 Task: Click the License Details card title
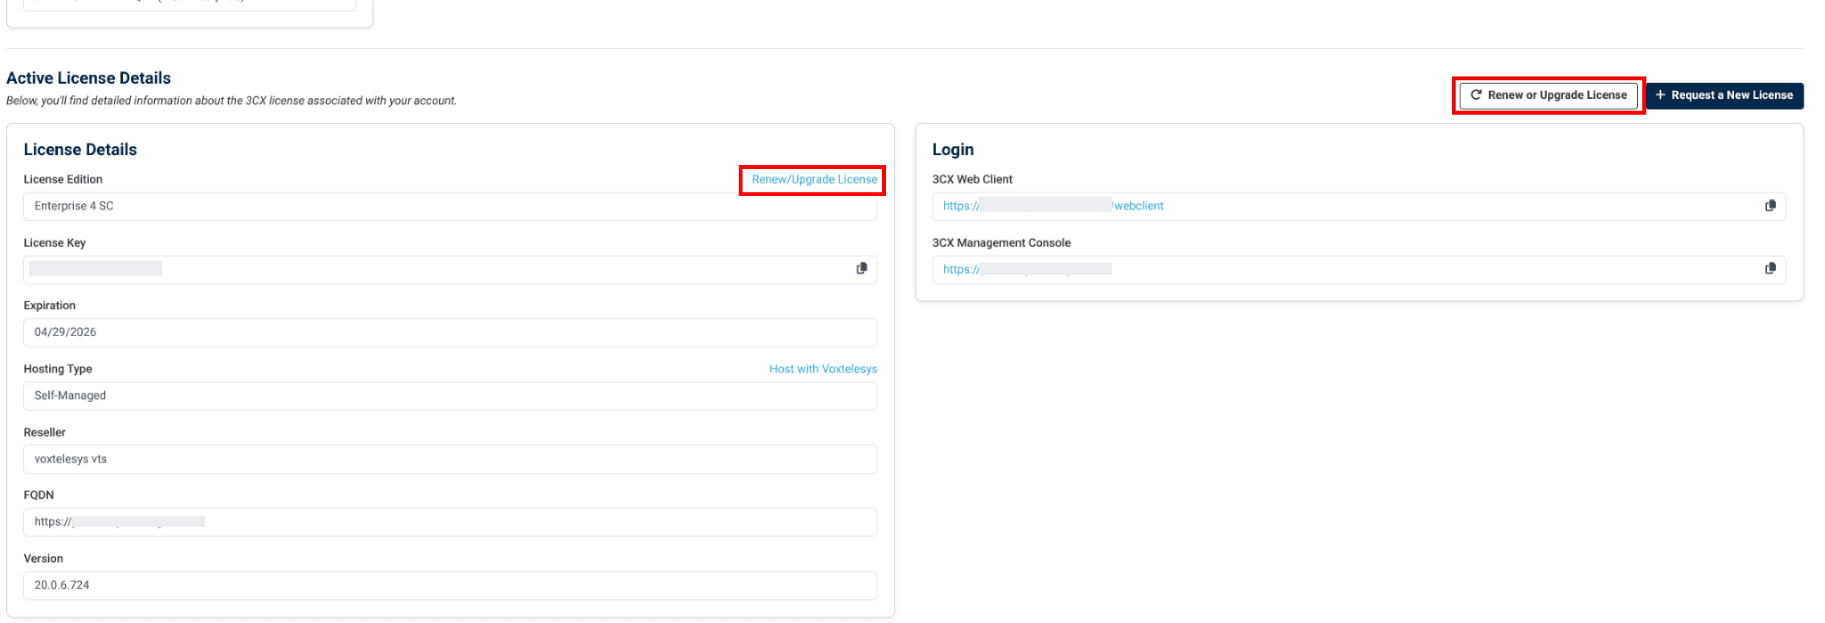(80, 149)
